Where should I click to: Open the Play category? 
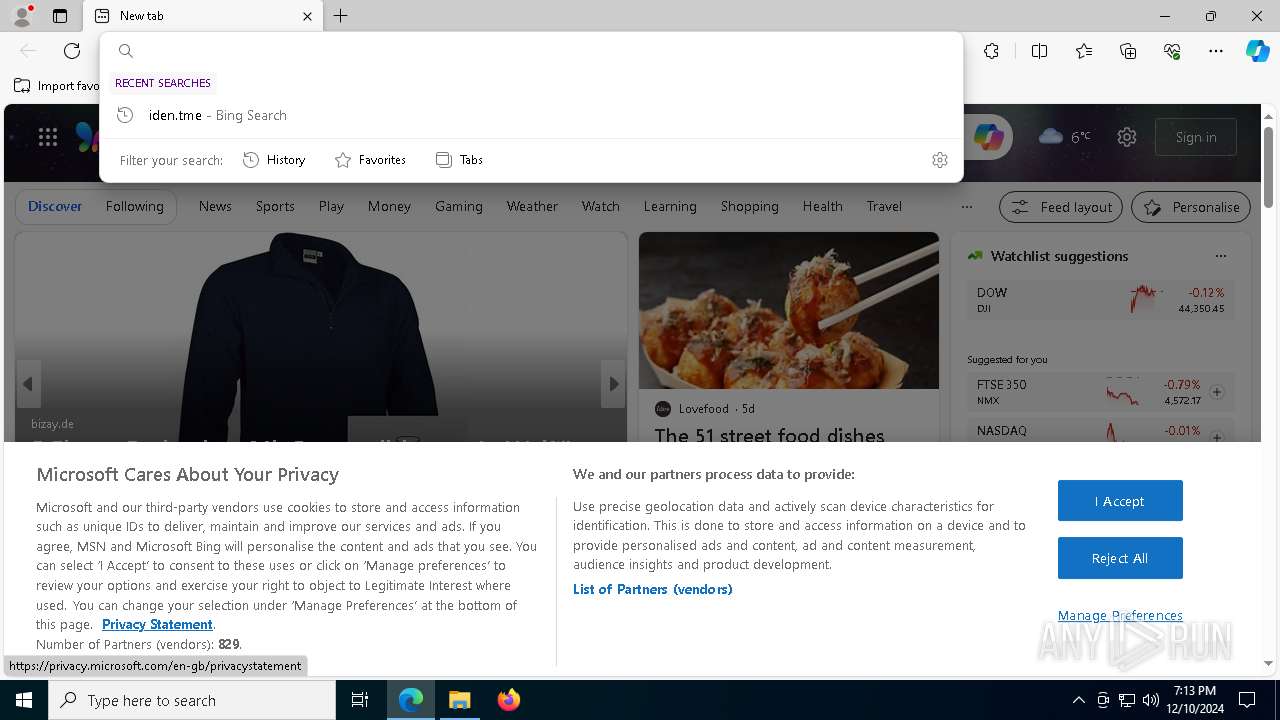click(x=331, y=206)
